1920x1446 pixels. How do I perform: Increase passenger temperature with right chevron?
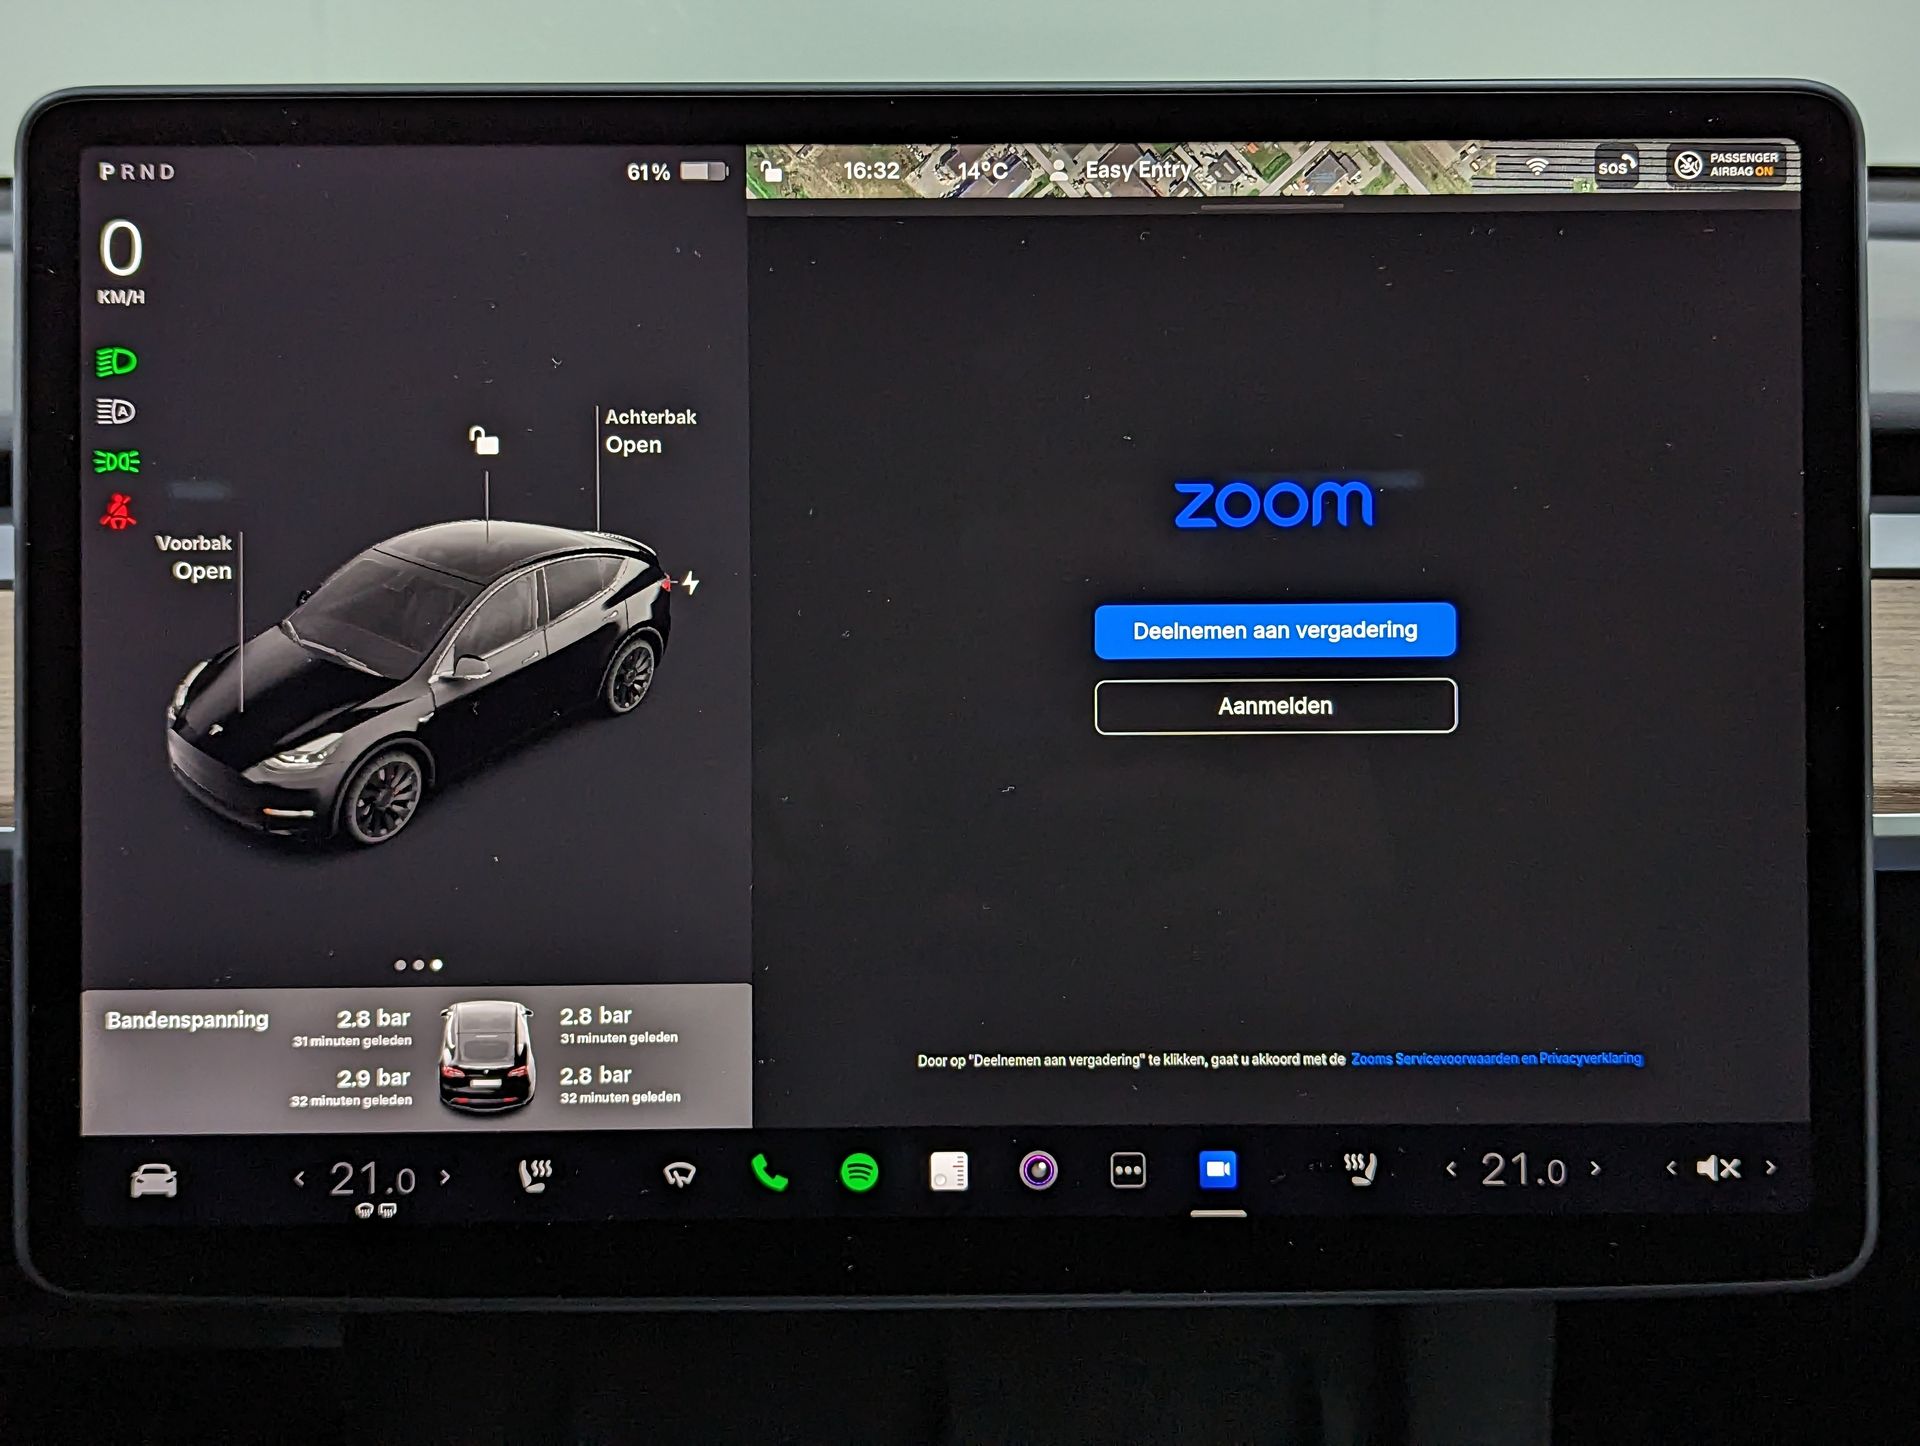(1596, 1168)
